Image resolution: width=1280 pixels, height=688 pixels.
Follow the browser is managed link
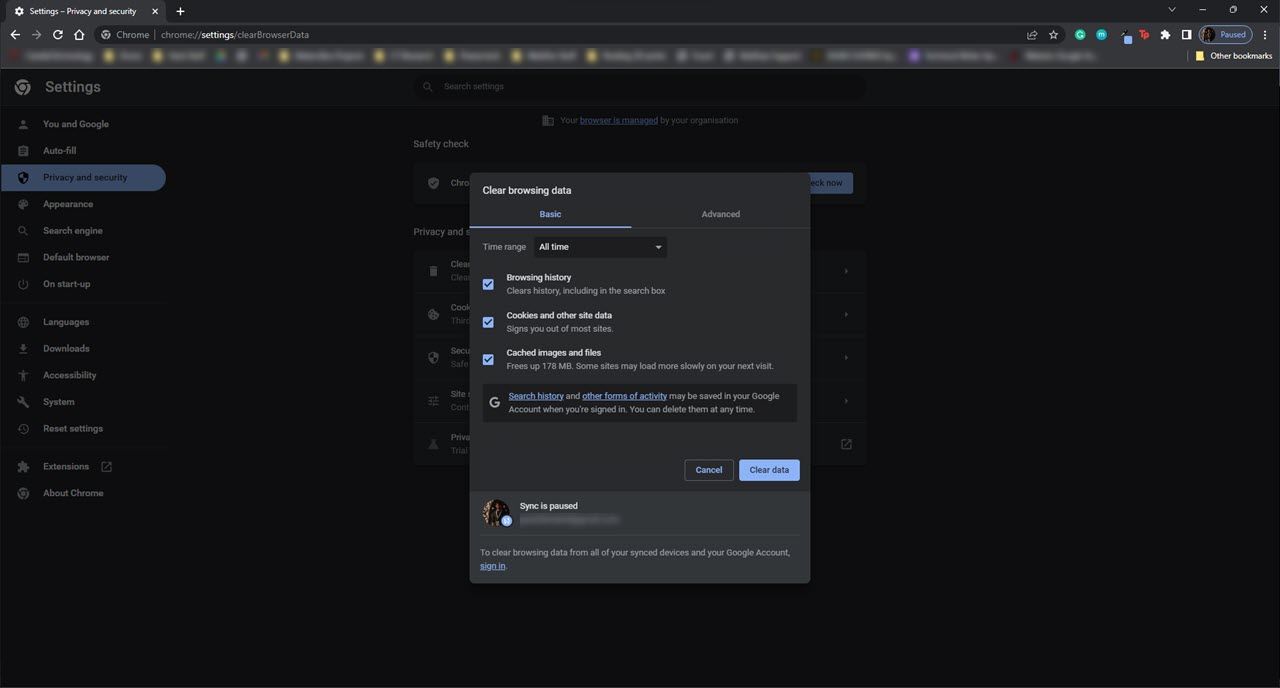[x=619, y=120]
